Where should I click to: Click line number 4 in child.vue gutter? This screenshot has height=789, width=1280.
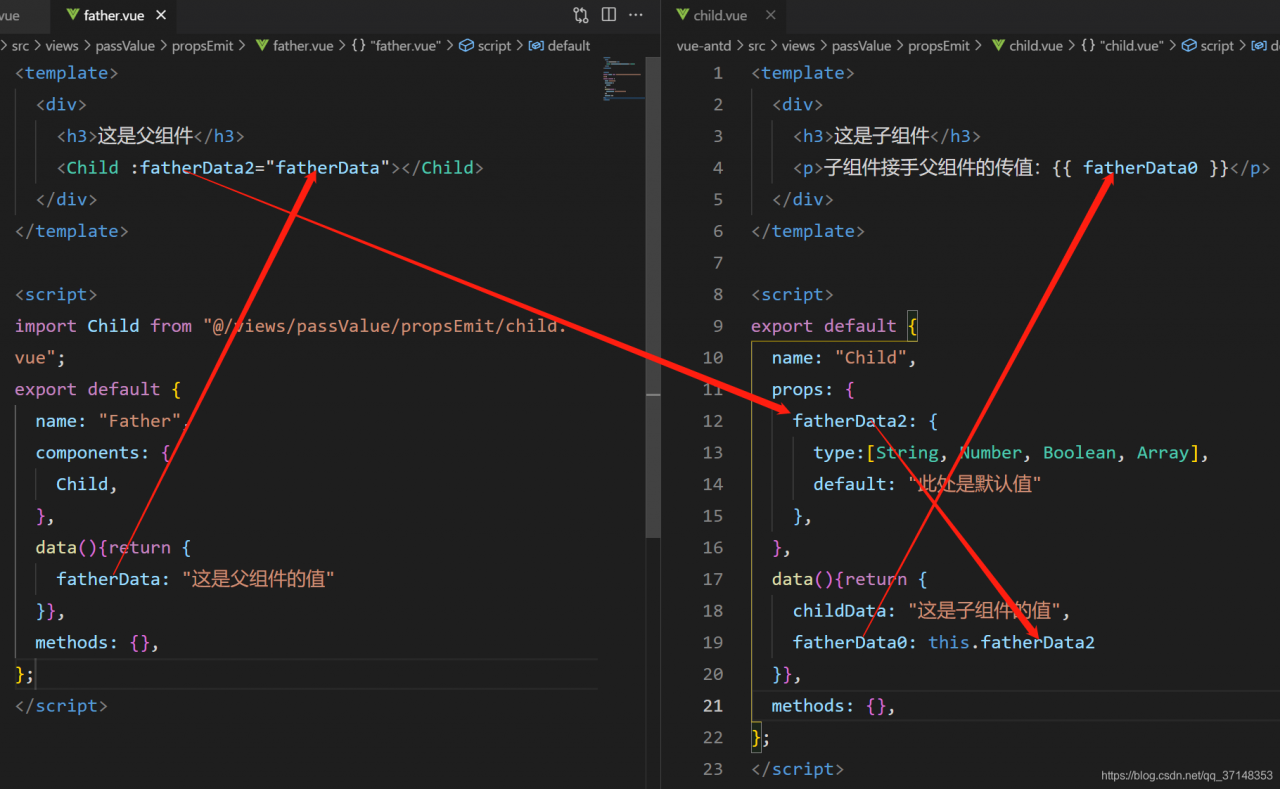click(x=717, y=168)
